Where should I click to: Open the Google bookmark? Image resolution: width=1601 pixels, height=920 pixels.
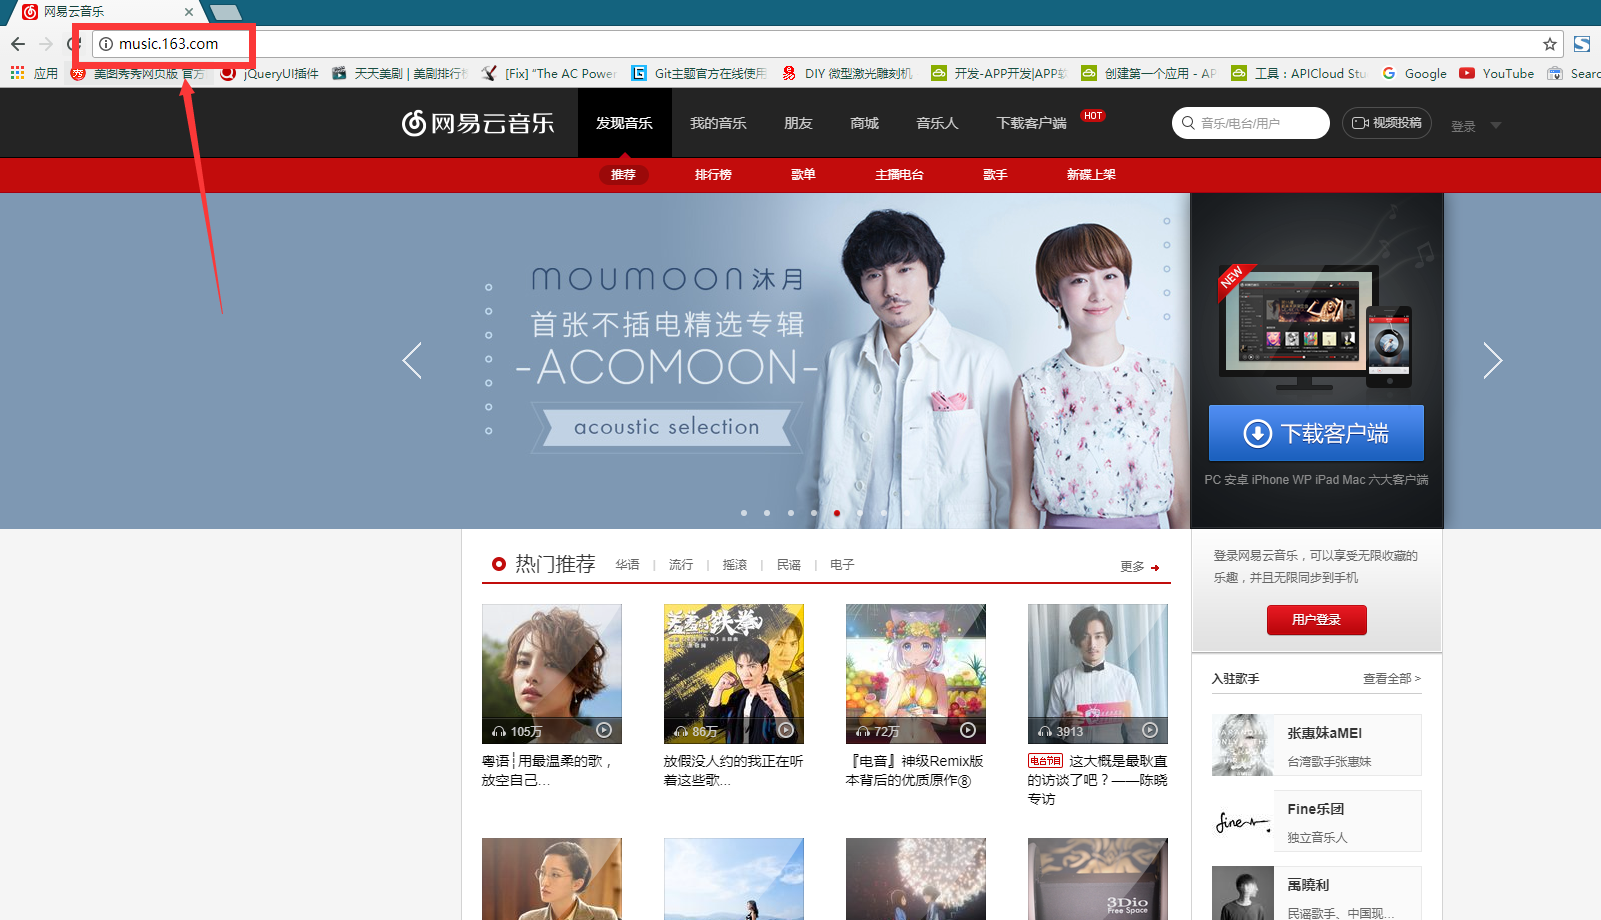pyautogui.click(x=1414, y=73)
